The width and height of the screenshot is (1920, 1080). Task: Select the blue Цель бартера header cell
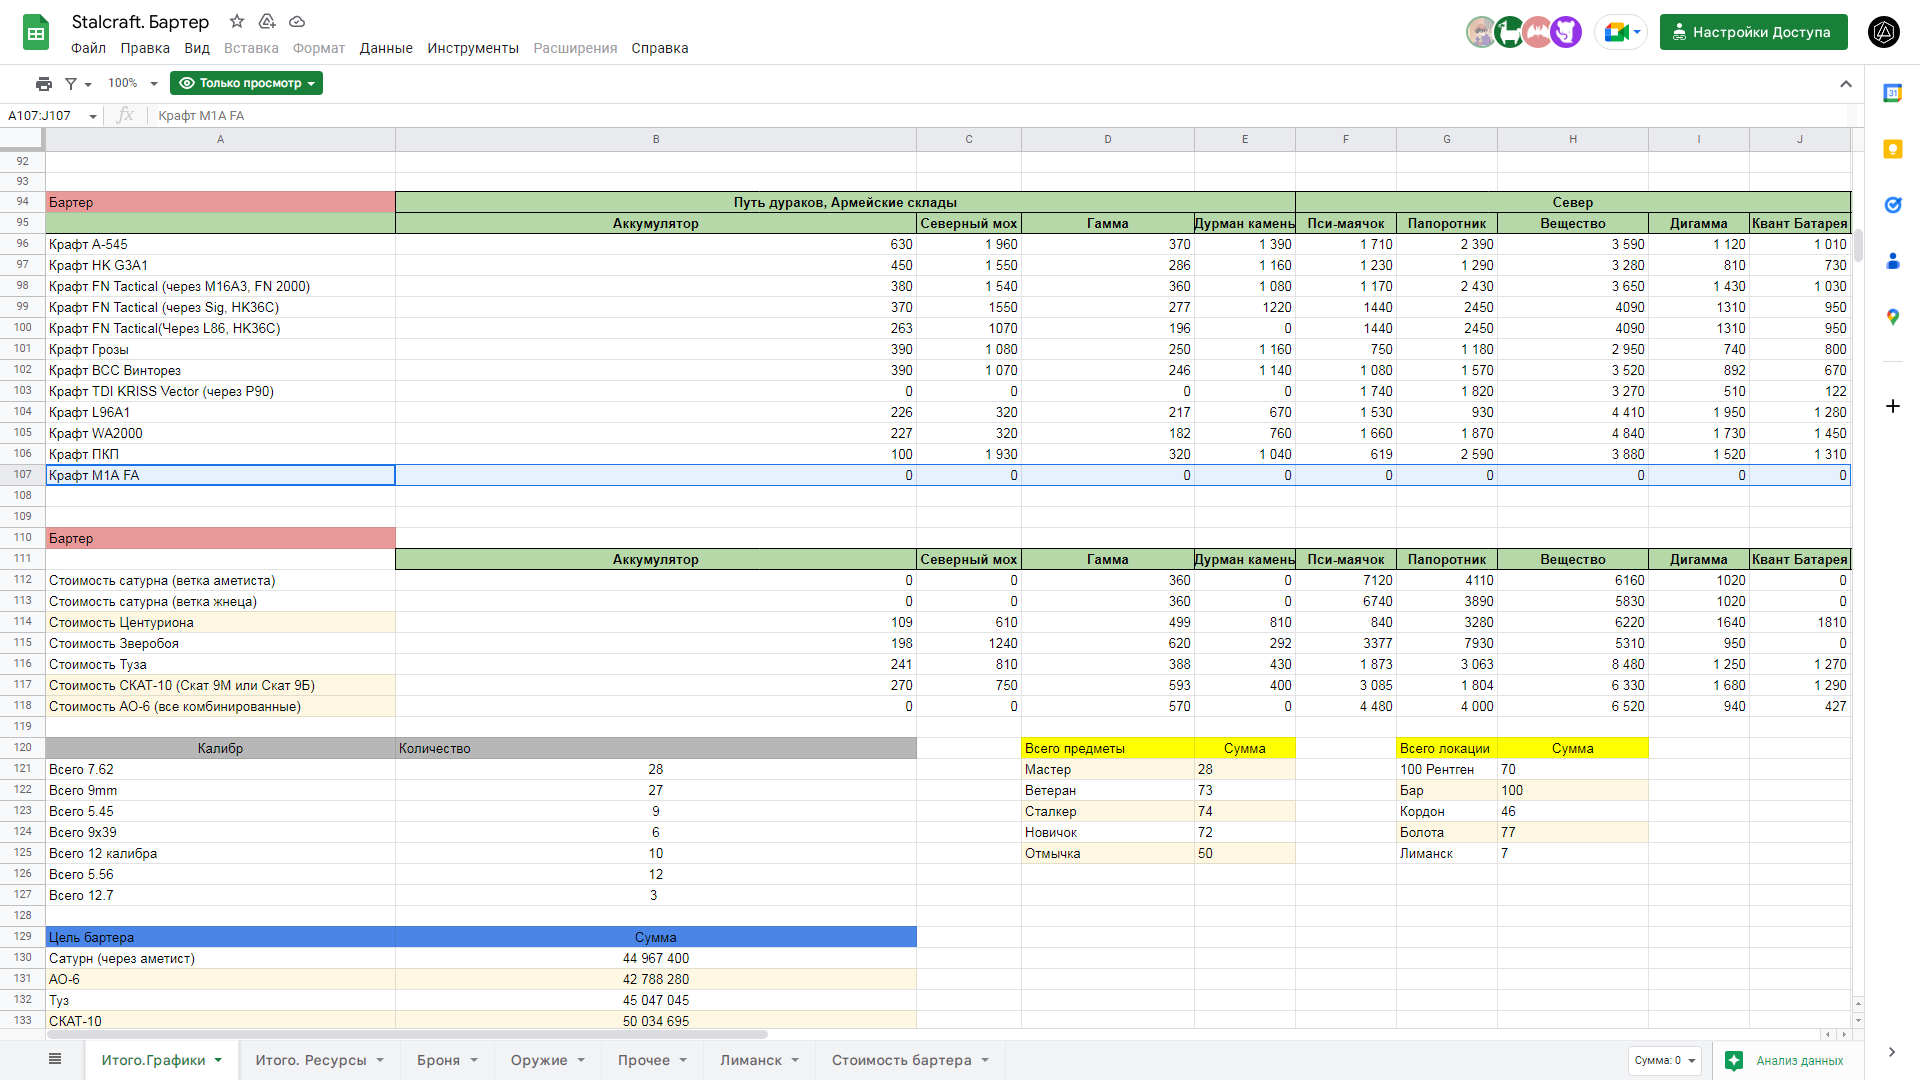(220, 937)
